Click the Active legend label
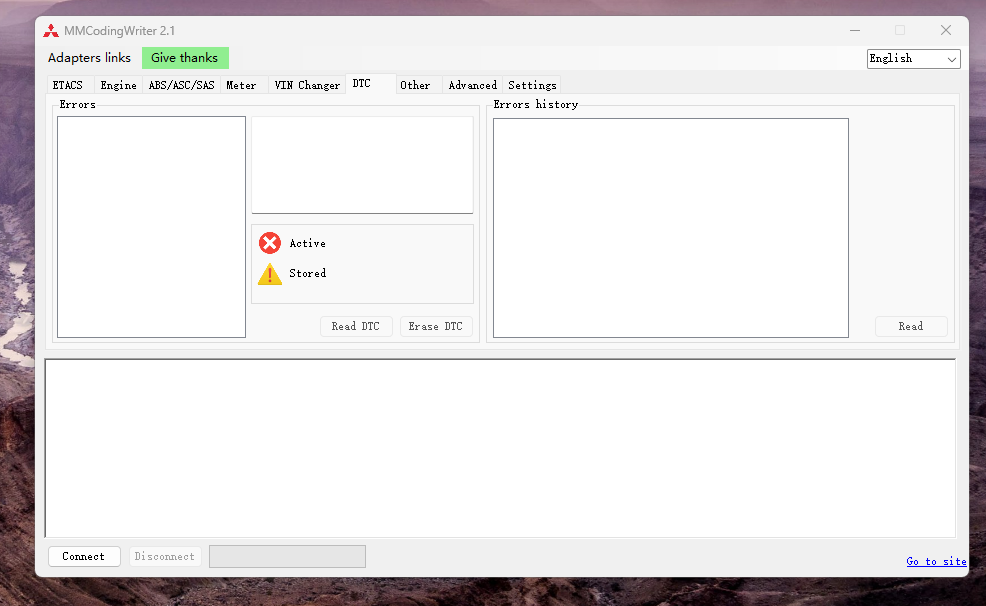Viewport: 986px width, 606px height. (307, 243)
